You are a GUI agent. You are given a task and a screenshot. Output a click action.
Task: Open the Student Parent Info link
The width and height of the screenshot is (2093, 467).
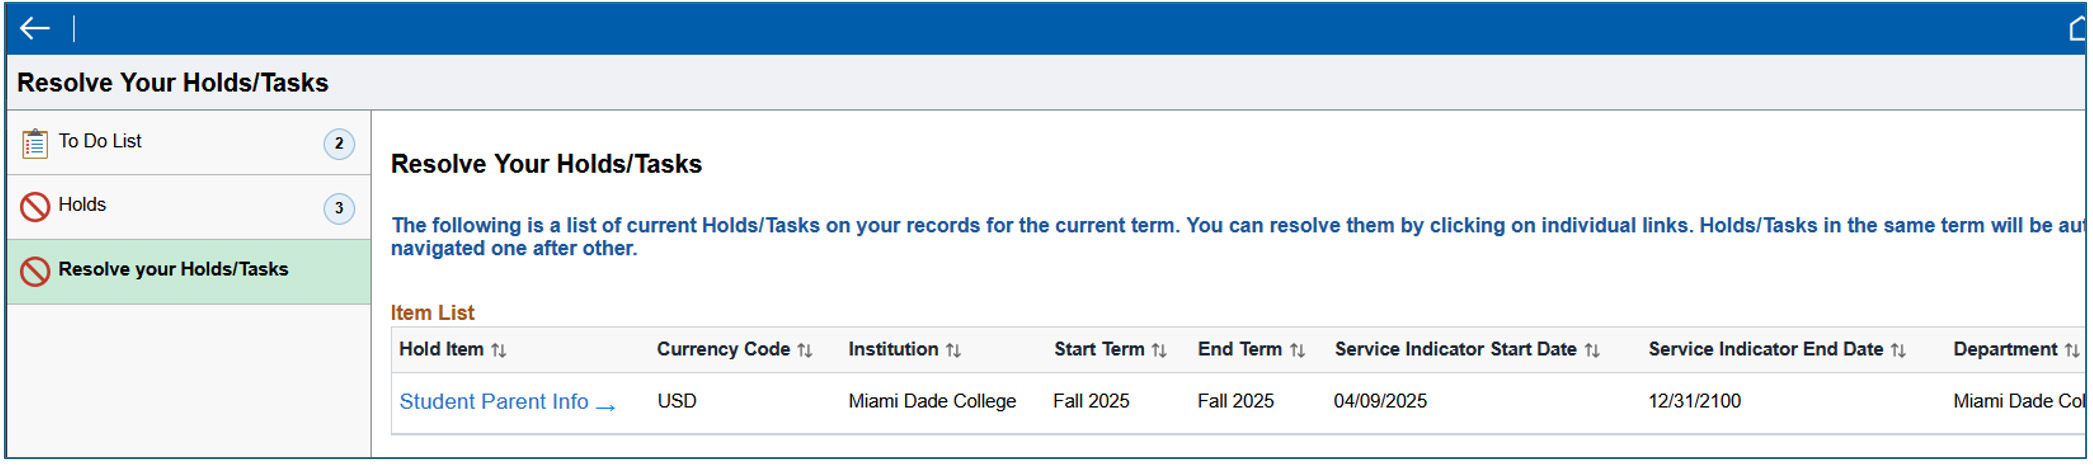coord(493,402)
